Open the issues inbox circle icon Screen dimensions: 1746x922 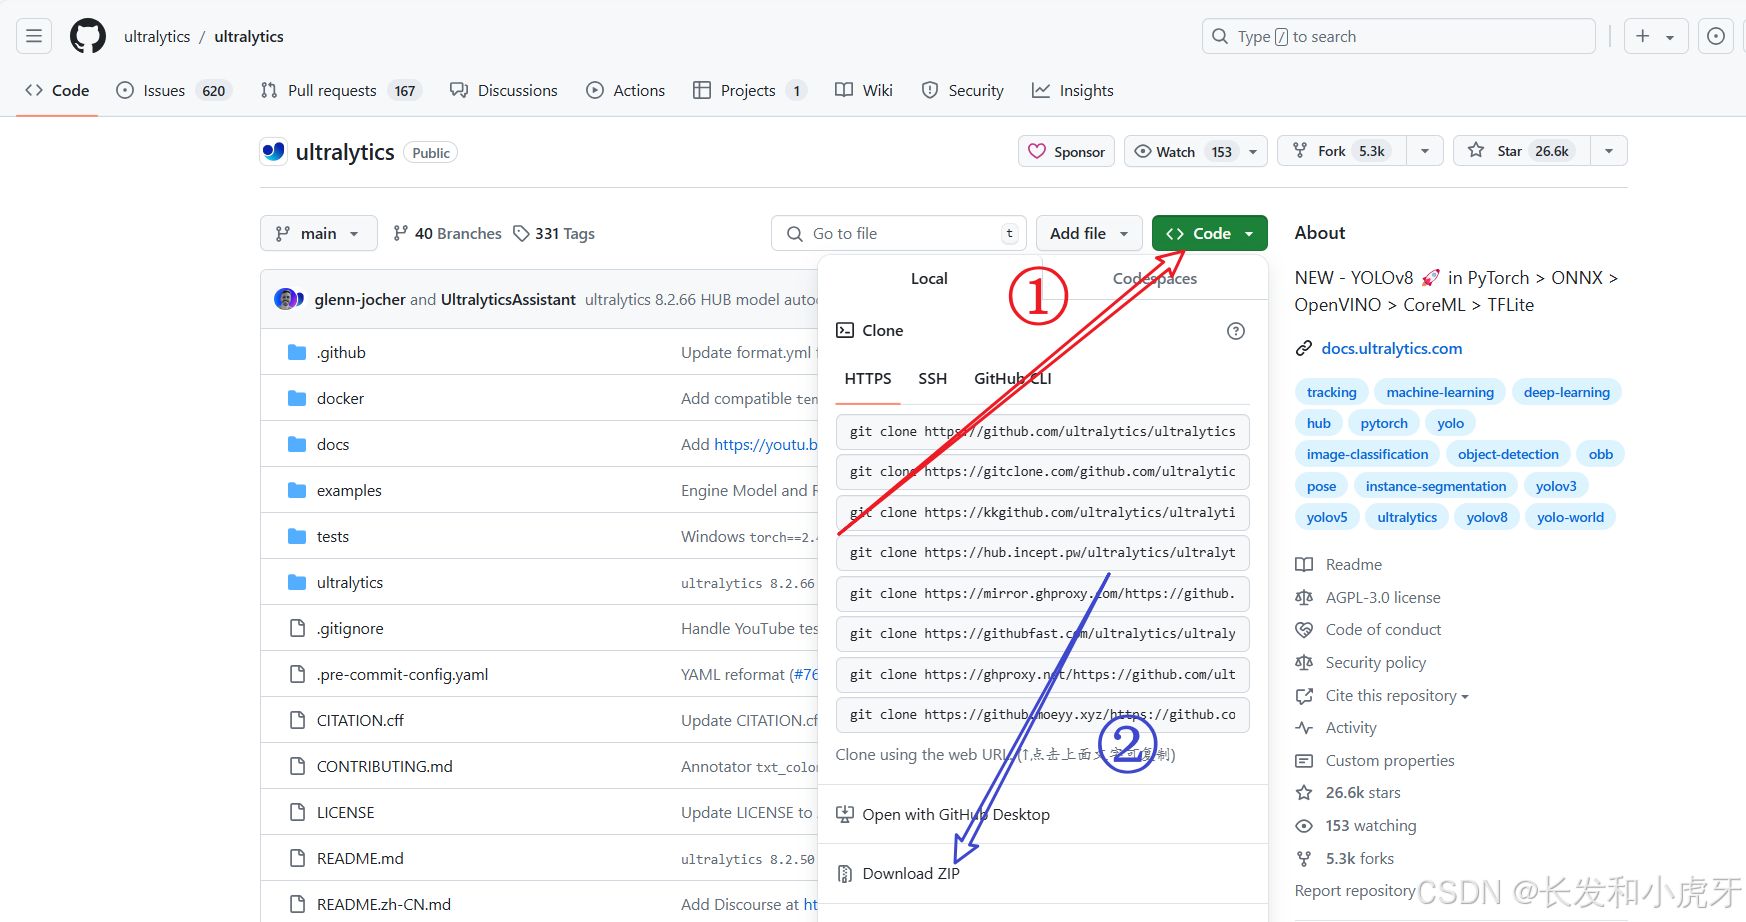coord(1716,37)
